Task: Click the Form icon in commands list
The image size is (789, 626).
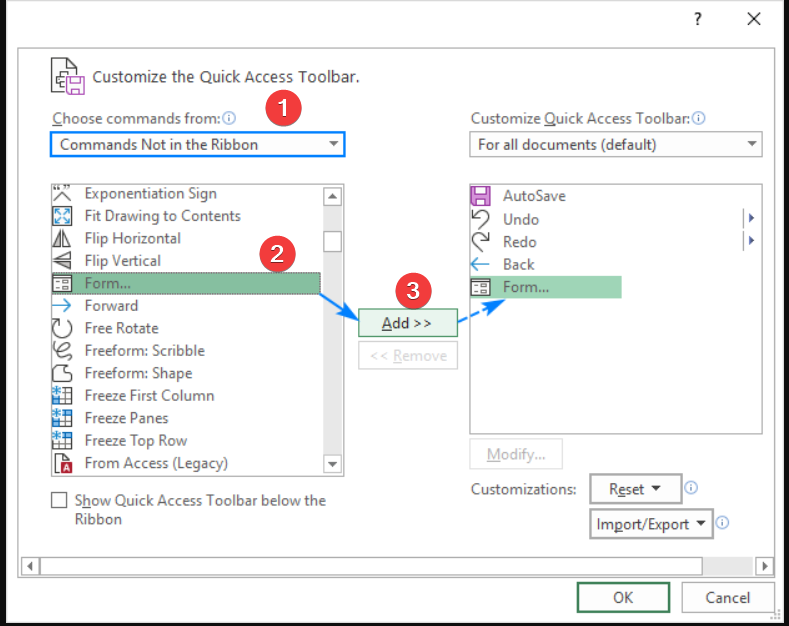Action: tap(62, 283)
